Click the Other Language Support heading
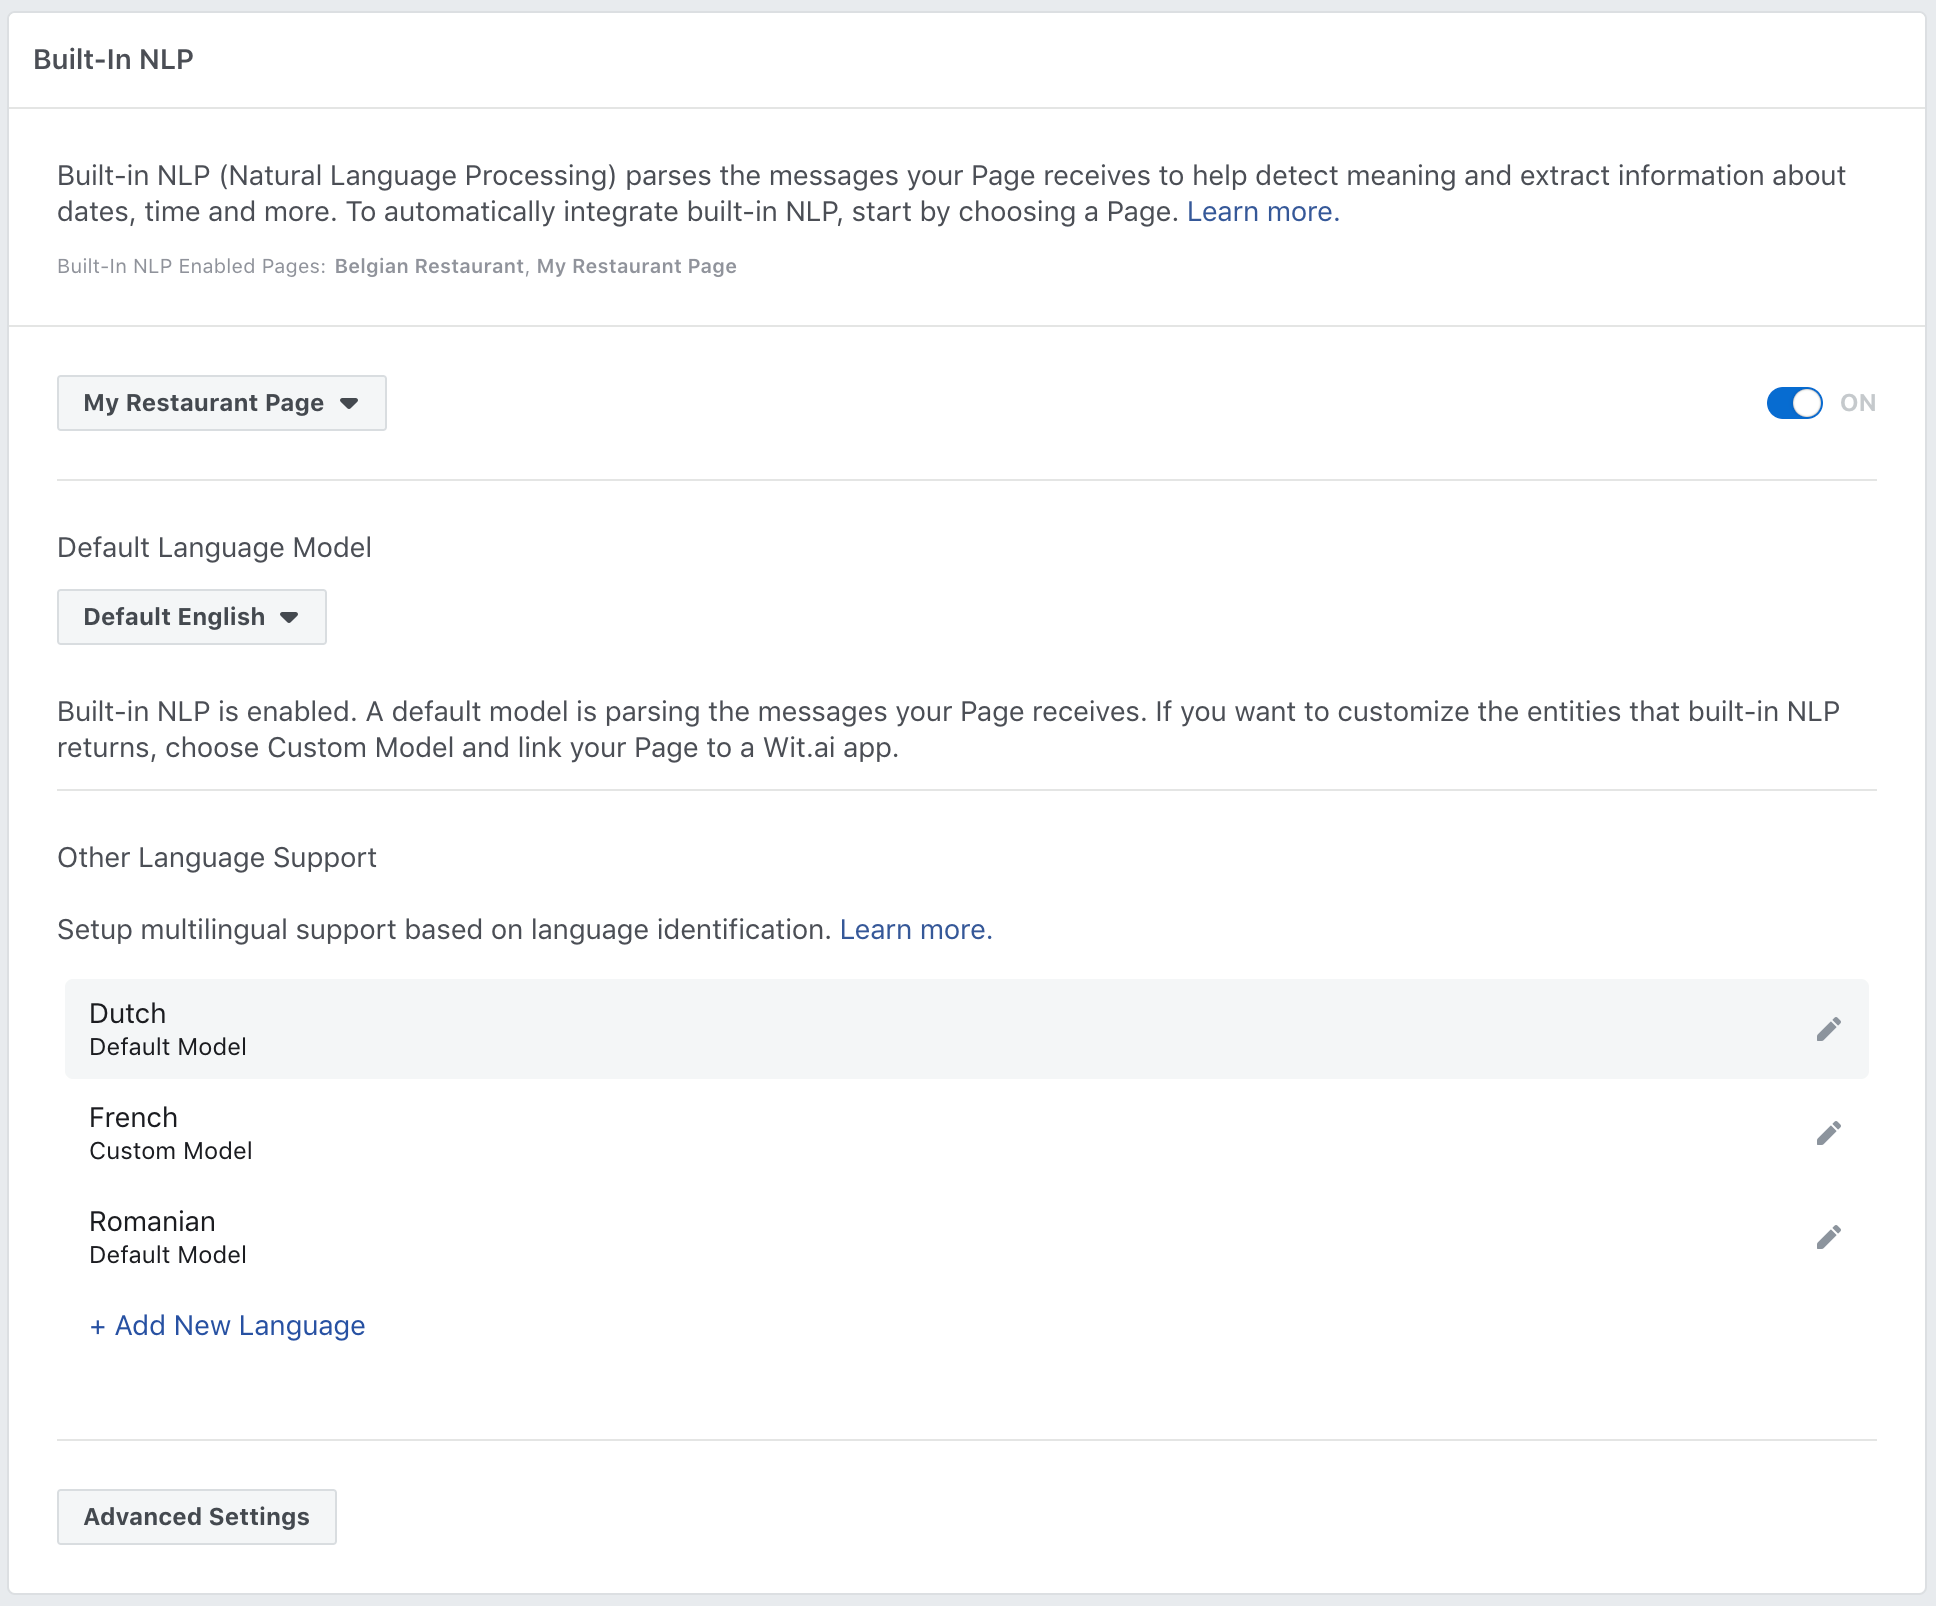The height and width of the screenshot is (1606, 1936). [216, 857]
